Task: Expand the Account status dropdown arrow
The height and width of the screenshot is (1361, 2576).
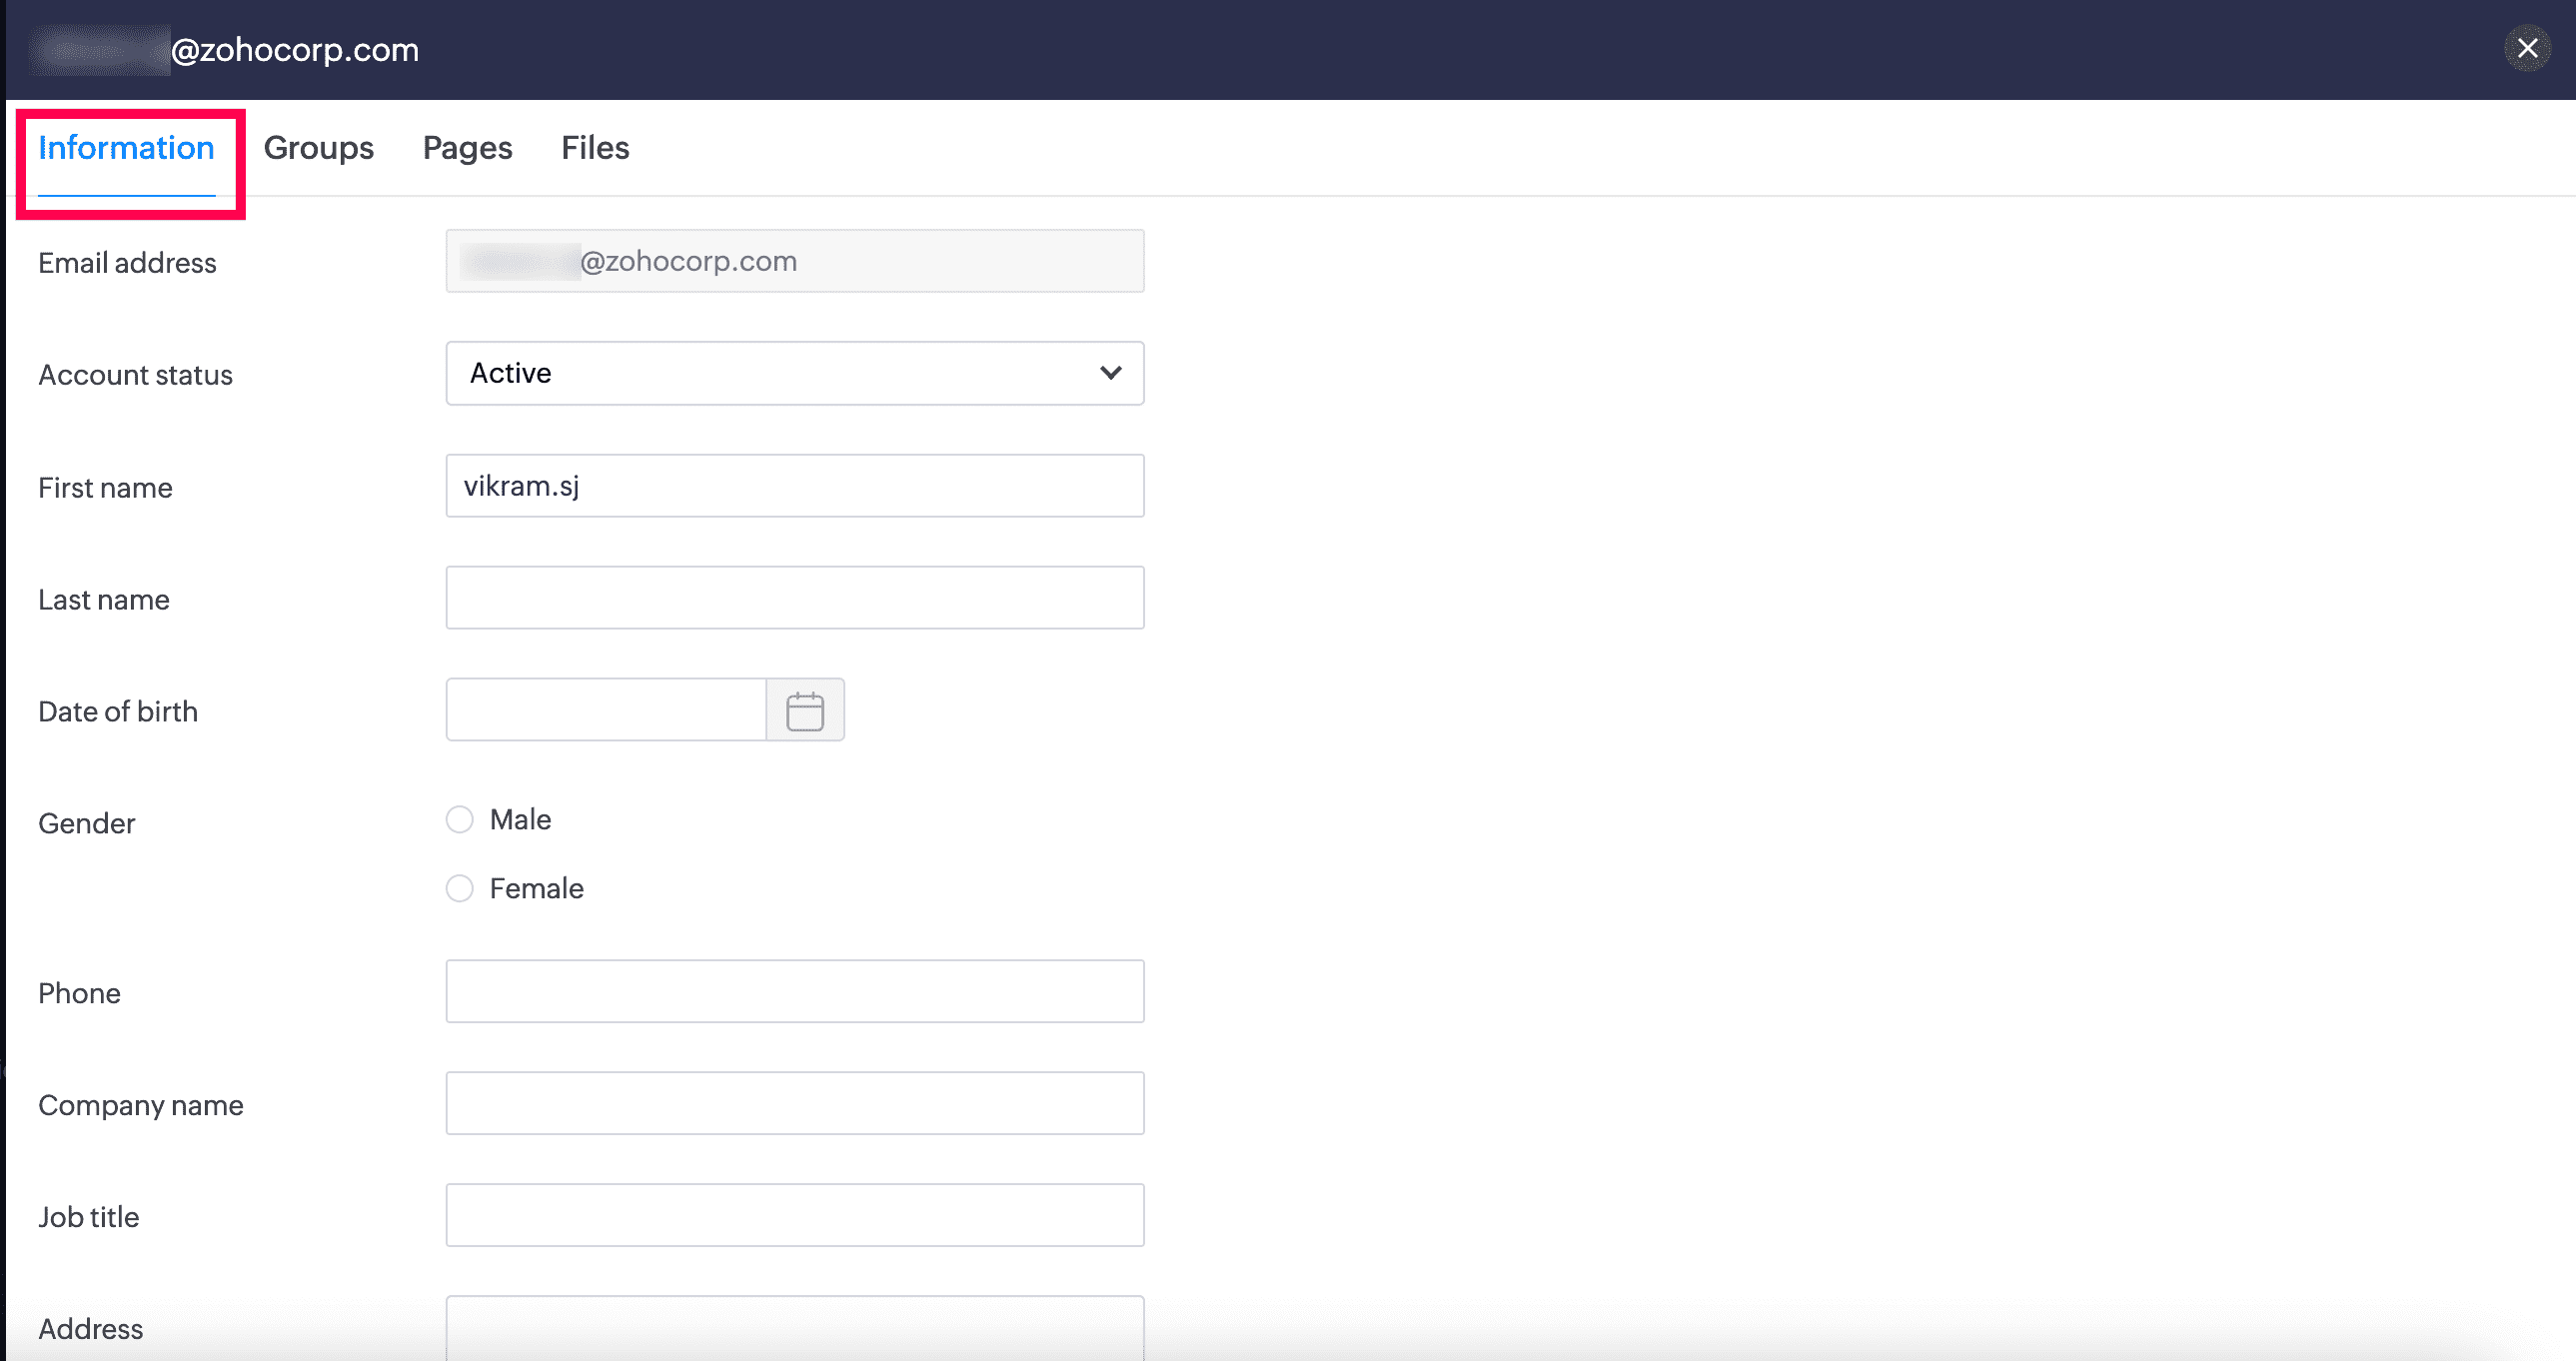Action: (x=1110, y=373)
